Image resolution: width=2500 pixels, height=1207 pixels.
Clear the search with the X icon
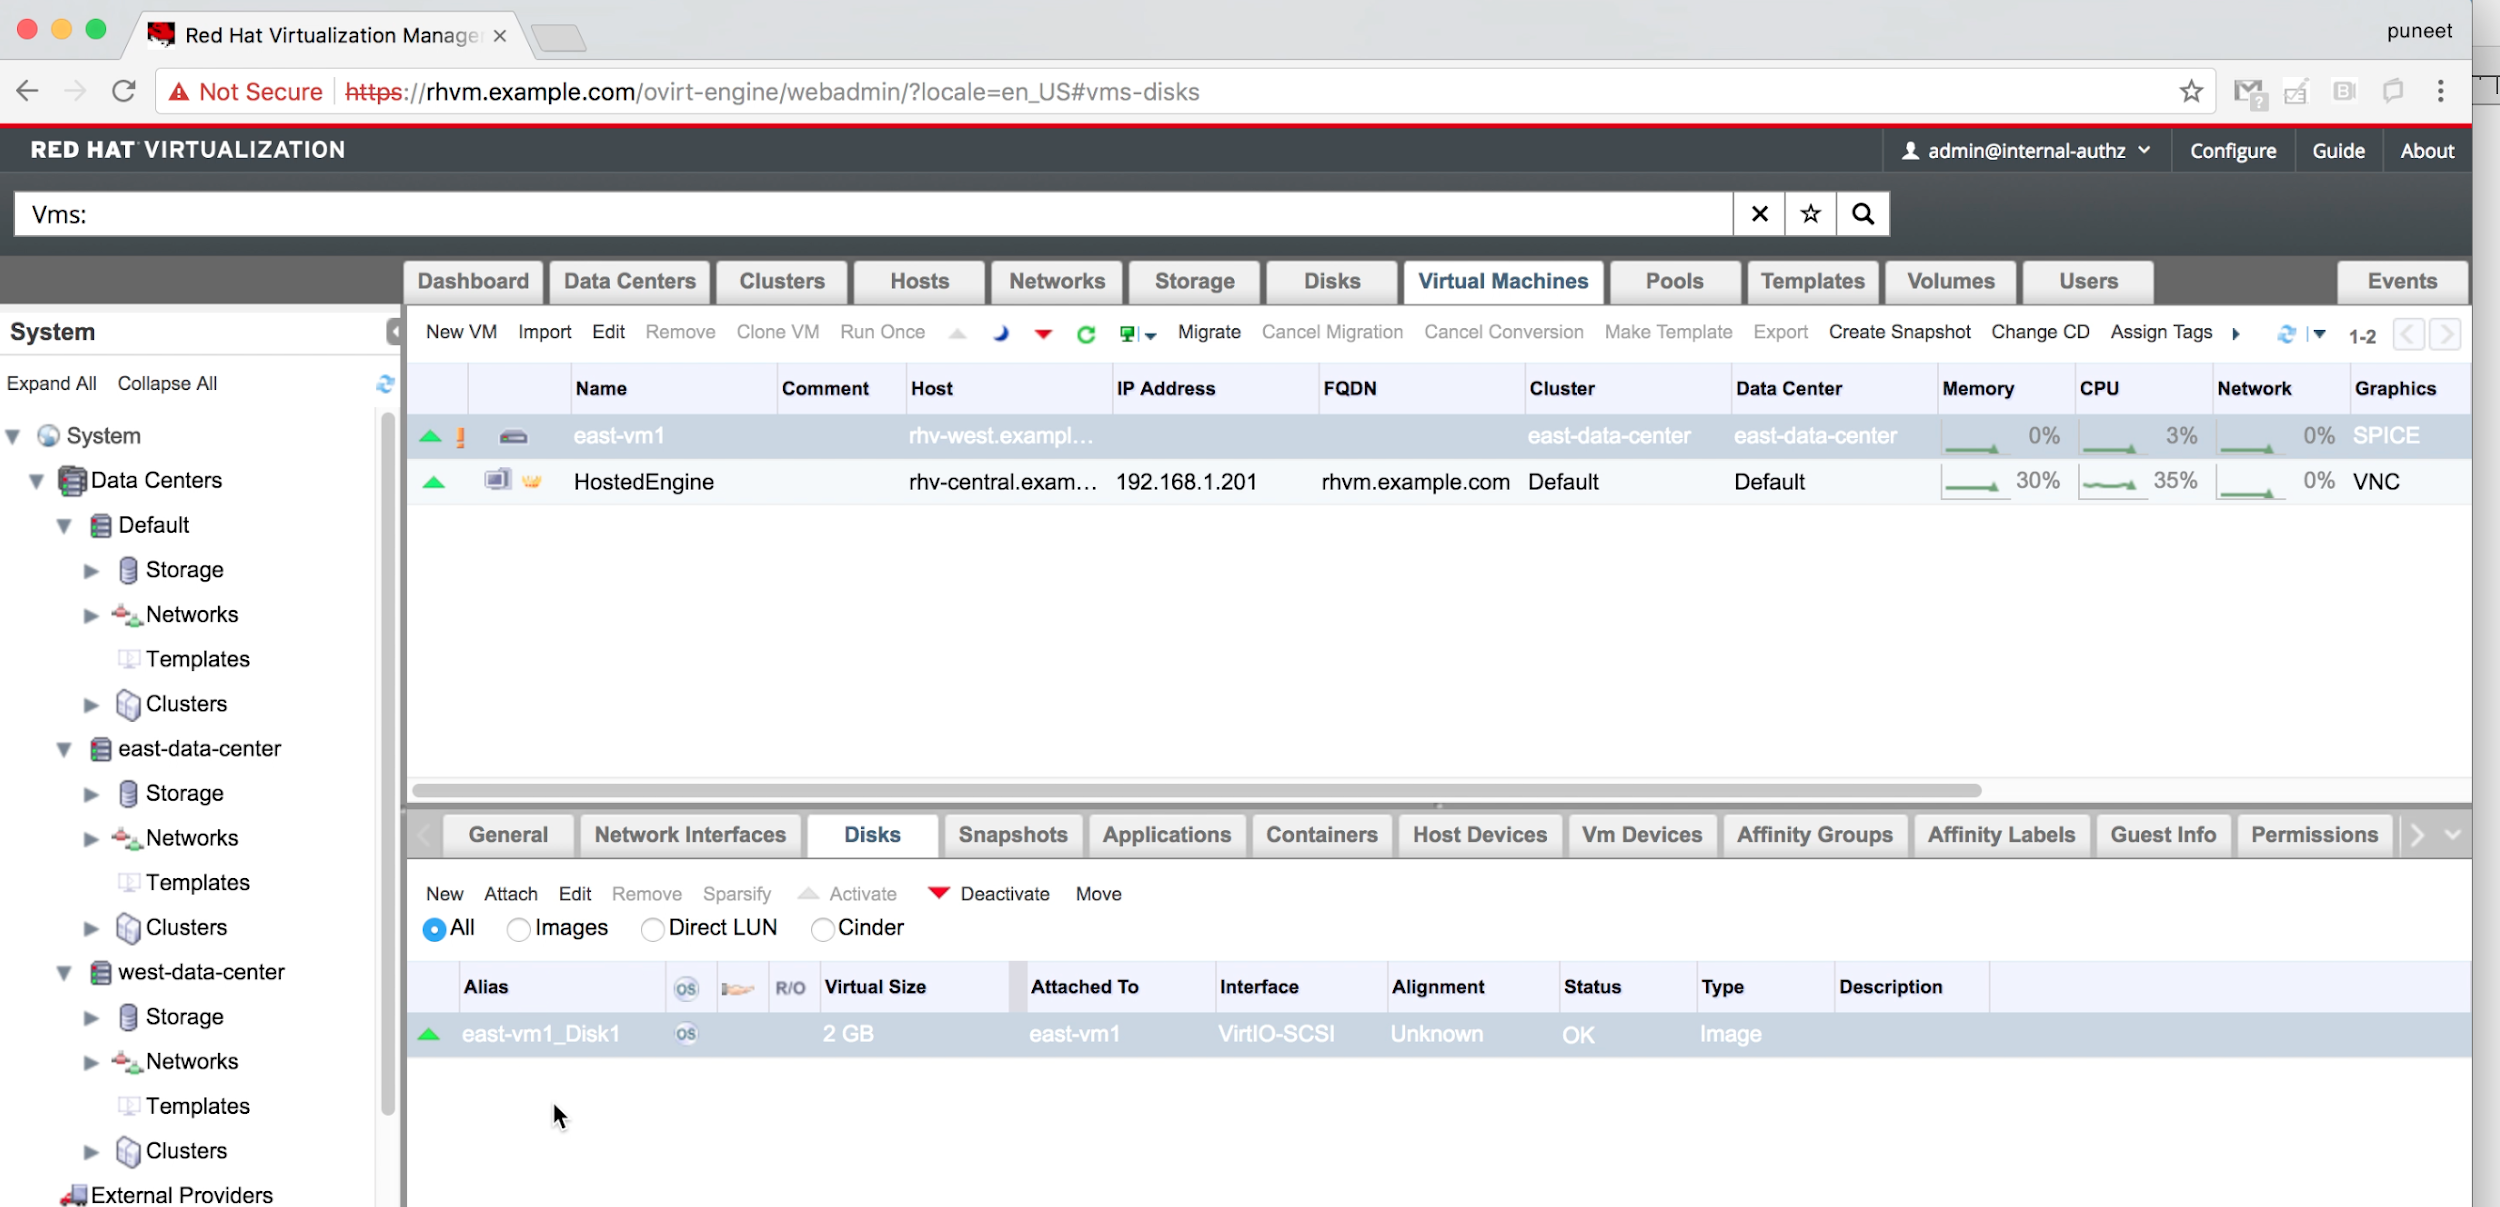click(x=1759, y=214)
